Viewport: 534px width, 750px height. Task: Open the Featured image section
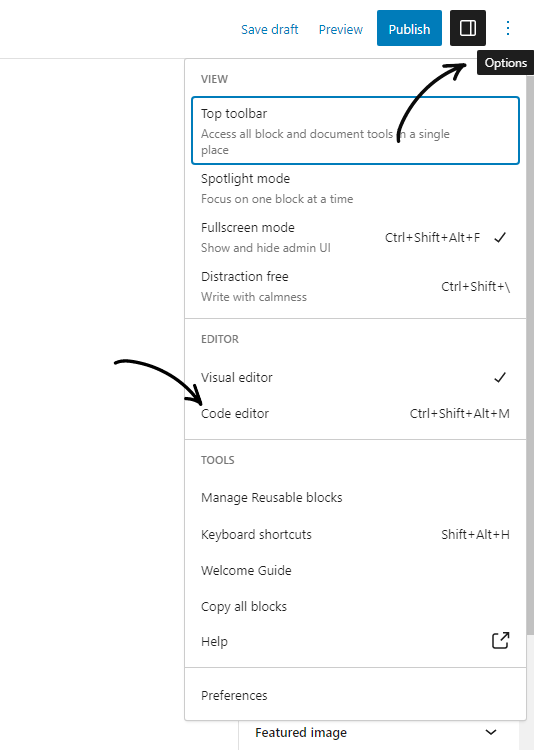(378, 732)
